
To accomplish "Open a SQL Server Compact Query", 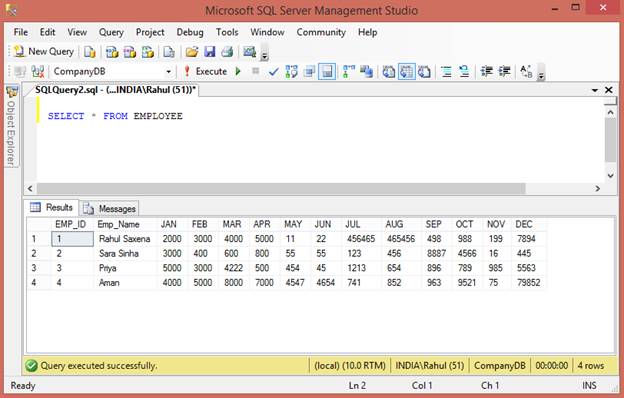I will 169,52.
